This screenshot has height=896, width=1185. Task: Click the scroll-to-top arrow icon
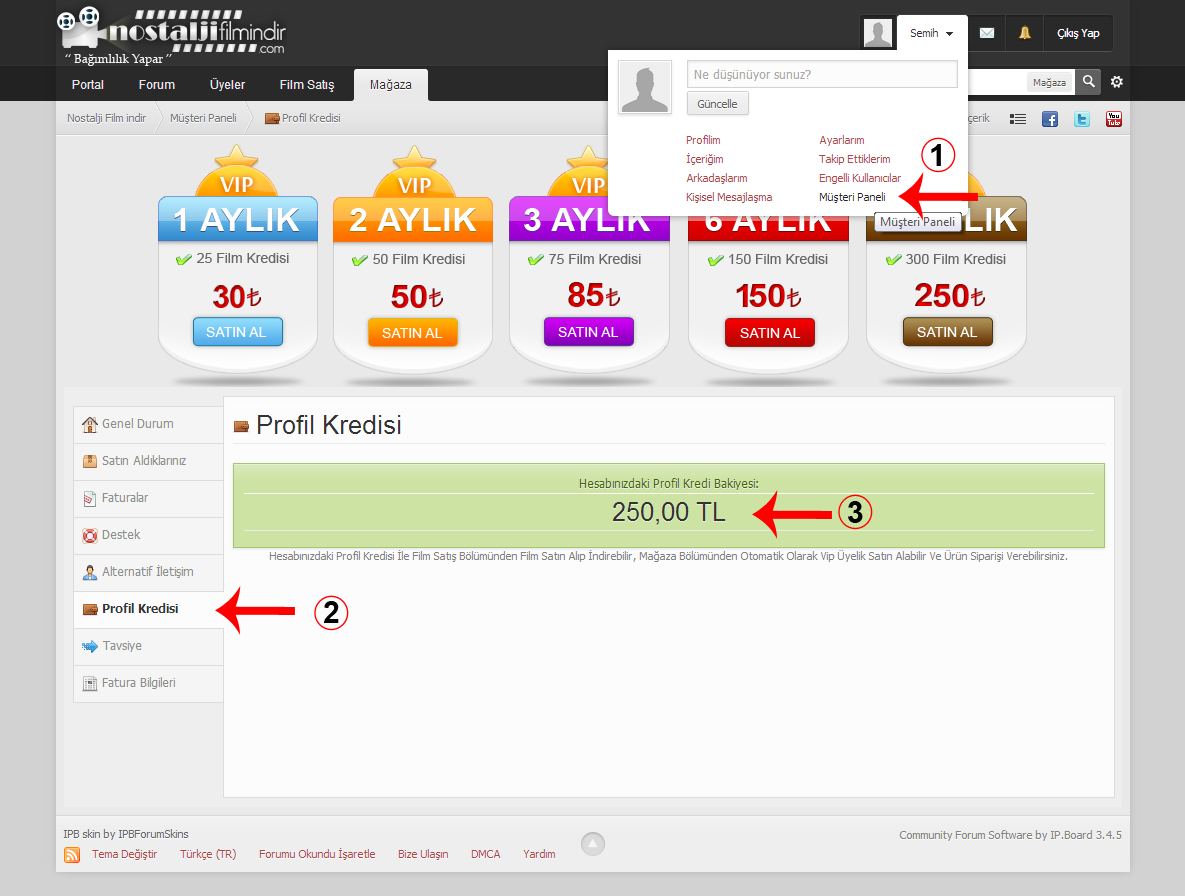(592, 844)
